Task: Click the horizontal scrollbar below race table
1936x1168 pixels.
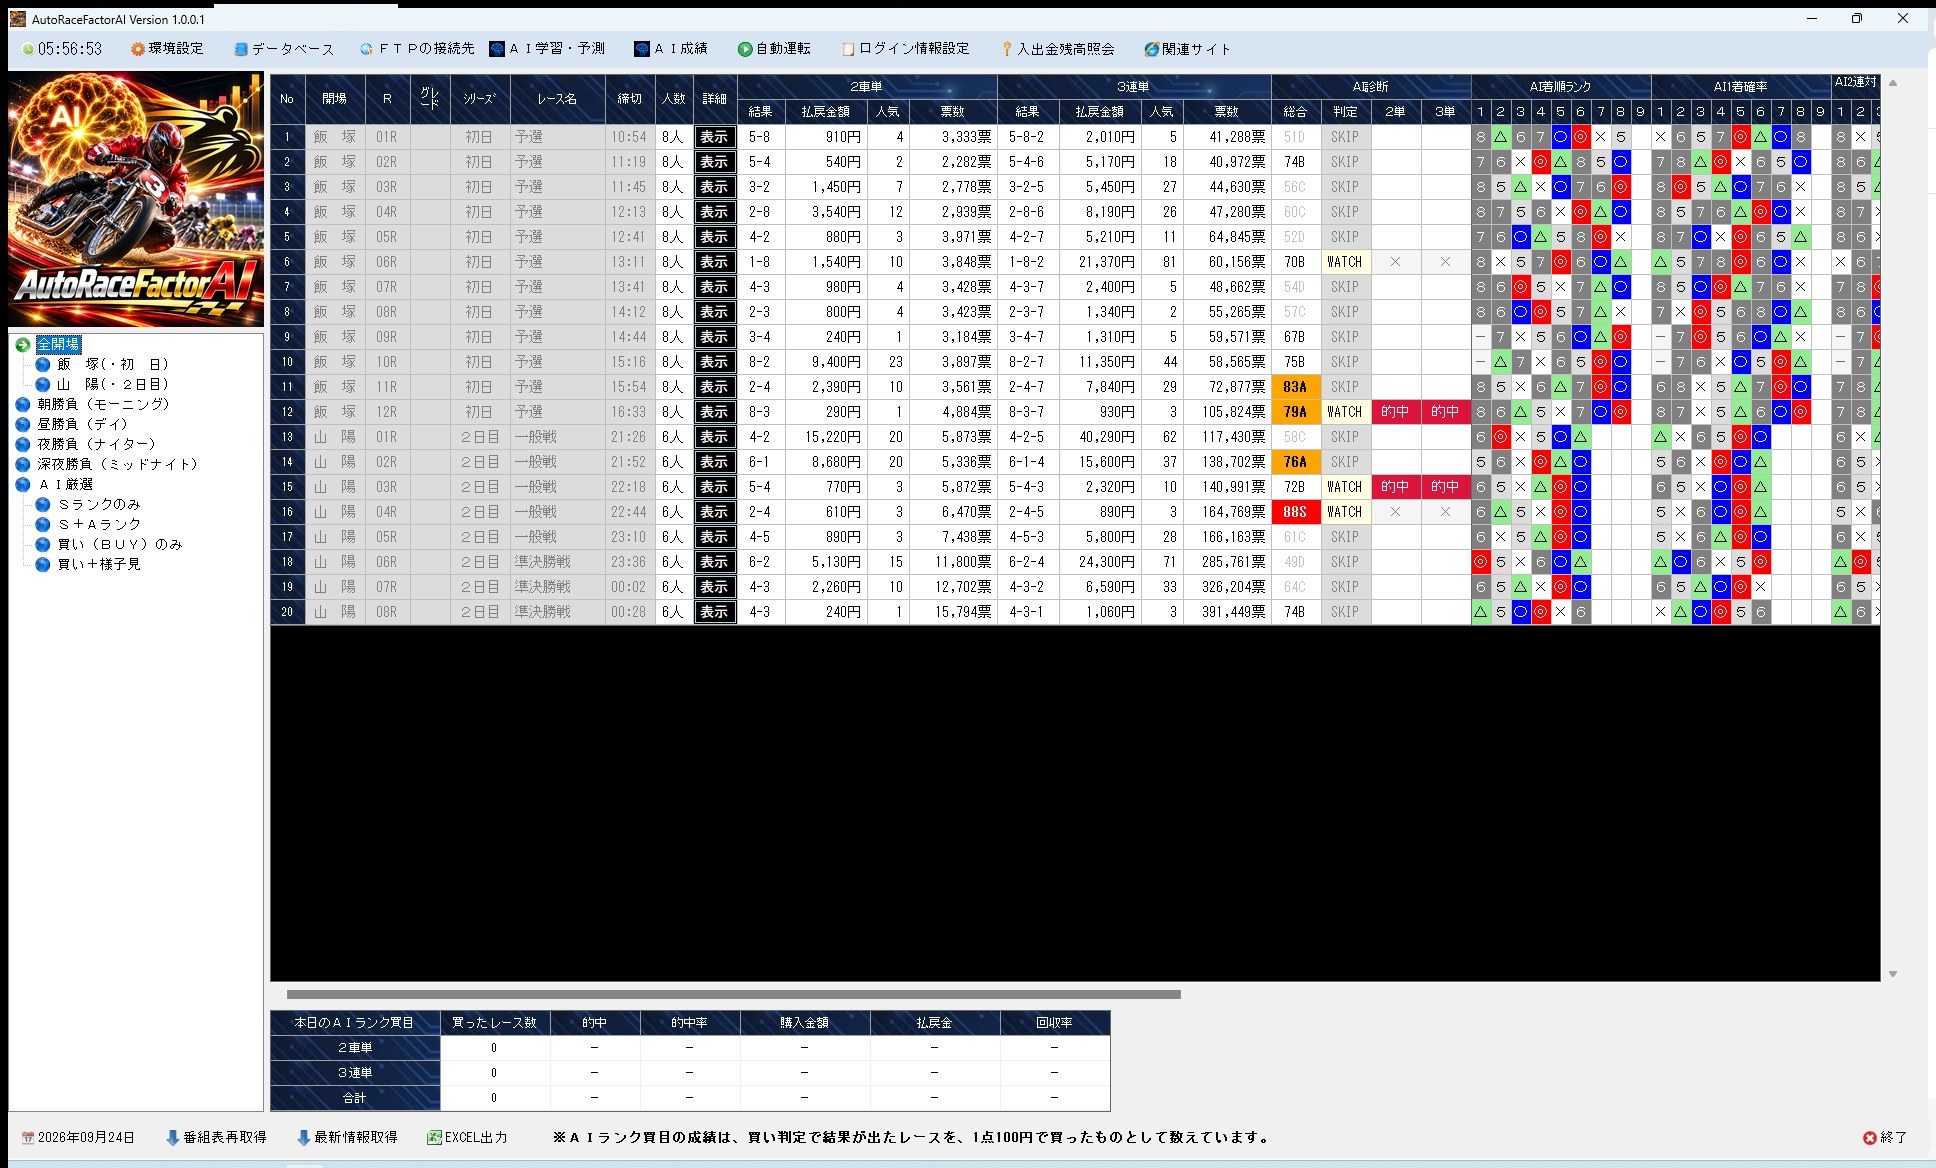Action: click(x=733, y=994)
